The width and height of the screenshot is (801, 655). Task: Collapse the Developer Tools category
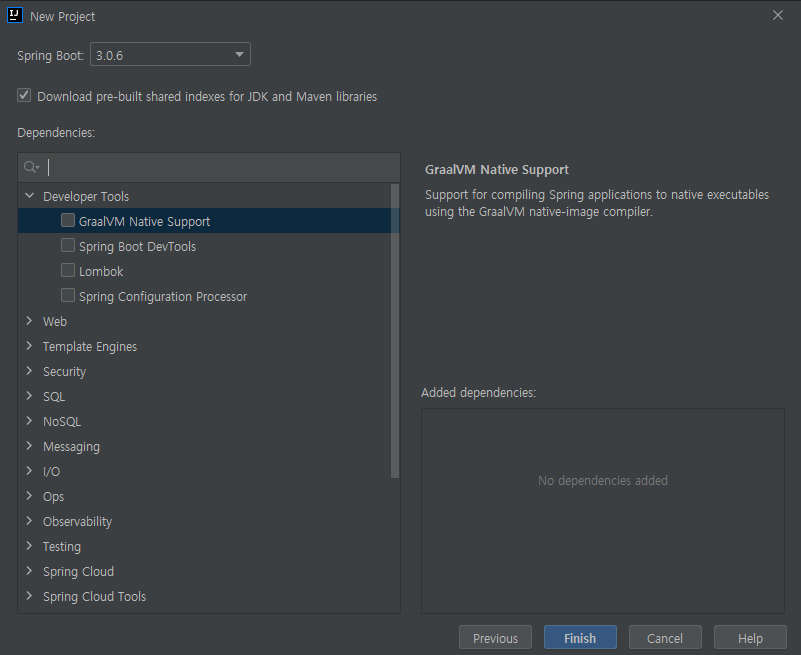click(x=30, y=196)
